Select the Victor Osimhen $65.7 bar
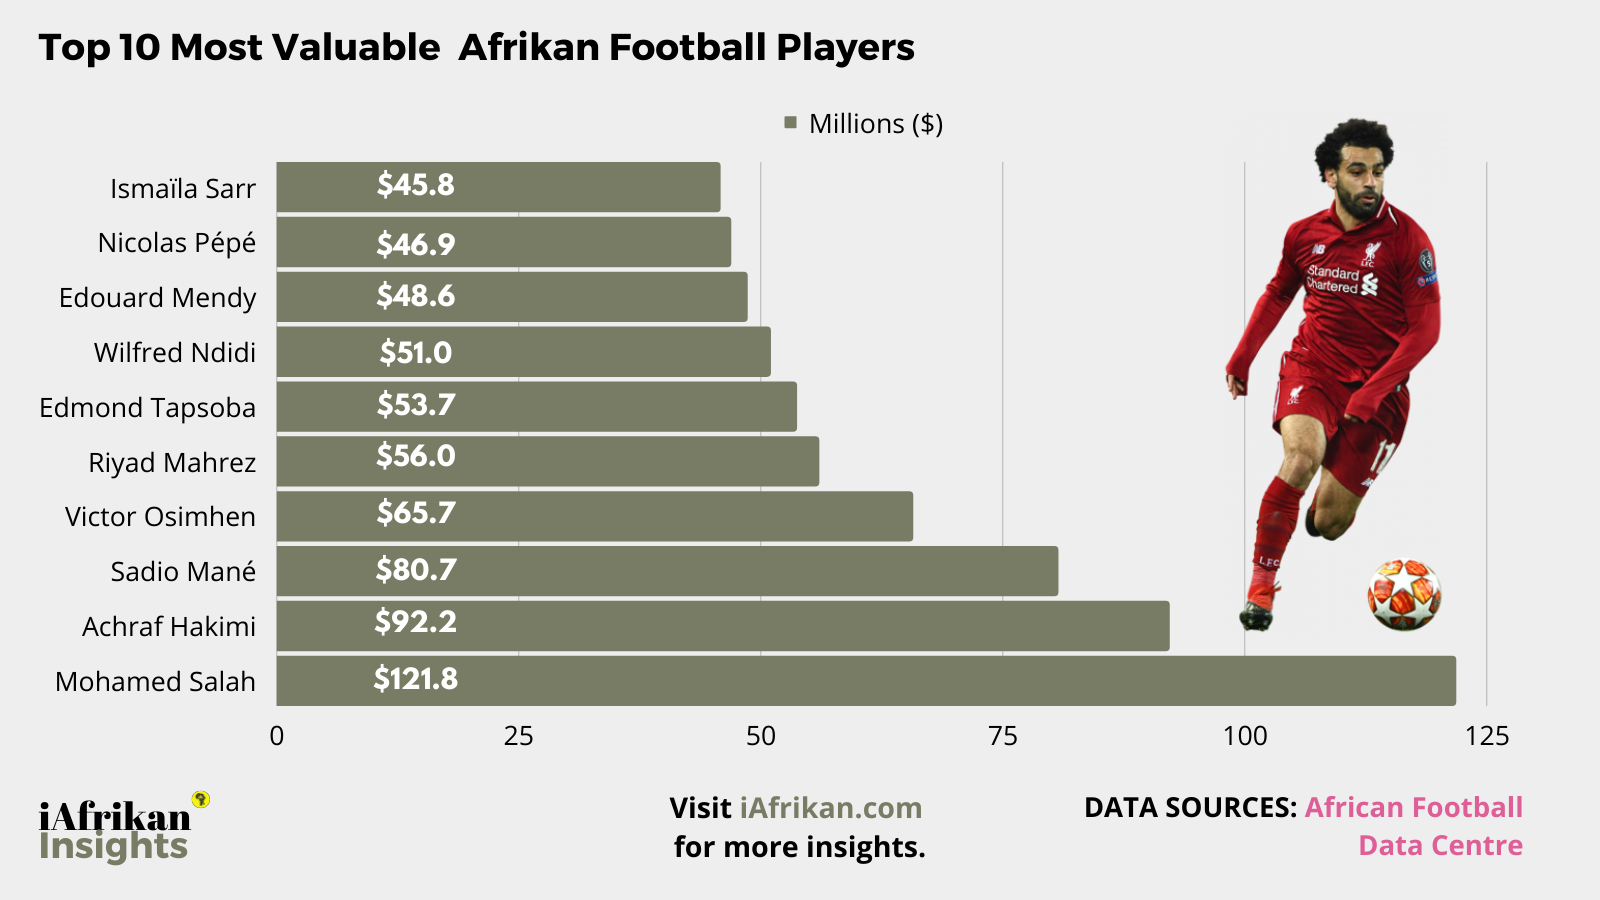 tap(594, 516)
